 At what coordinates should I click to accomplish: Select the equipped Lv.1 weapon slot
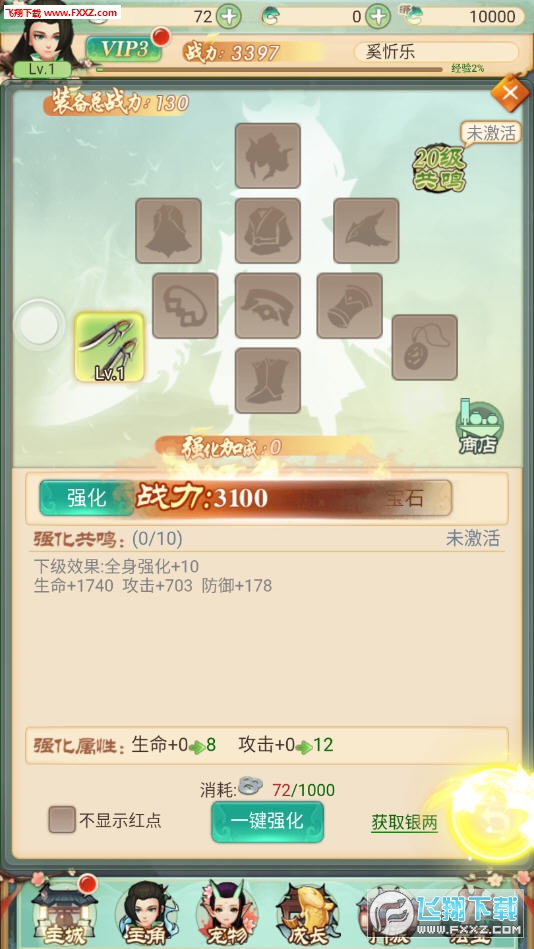point(110,347)
